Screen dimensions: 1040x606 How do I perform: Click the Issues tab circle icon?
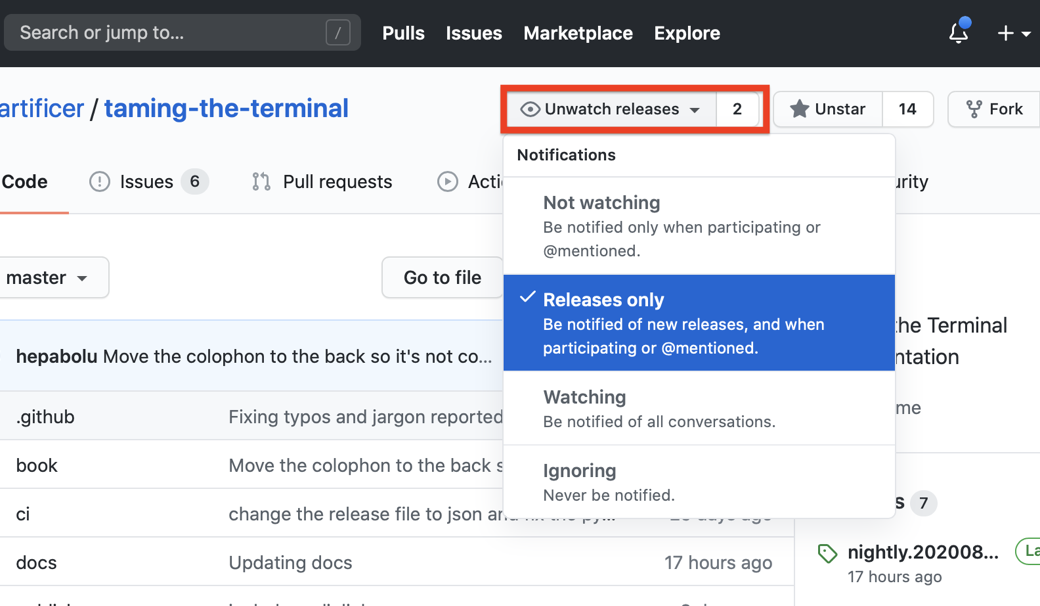(99, 181)
